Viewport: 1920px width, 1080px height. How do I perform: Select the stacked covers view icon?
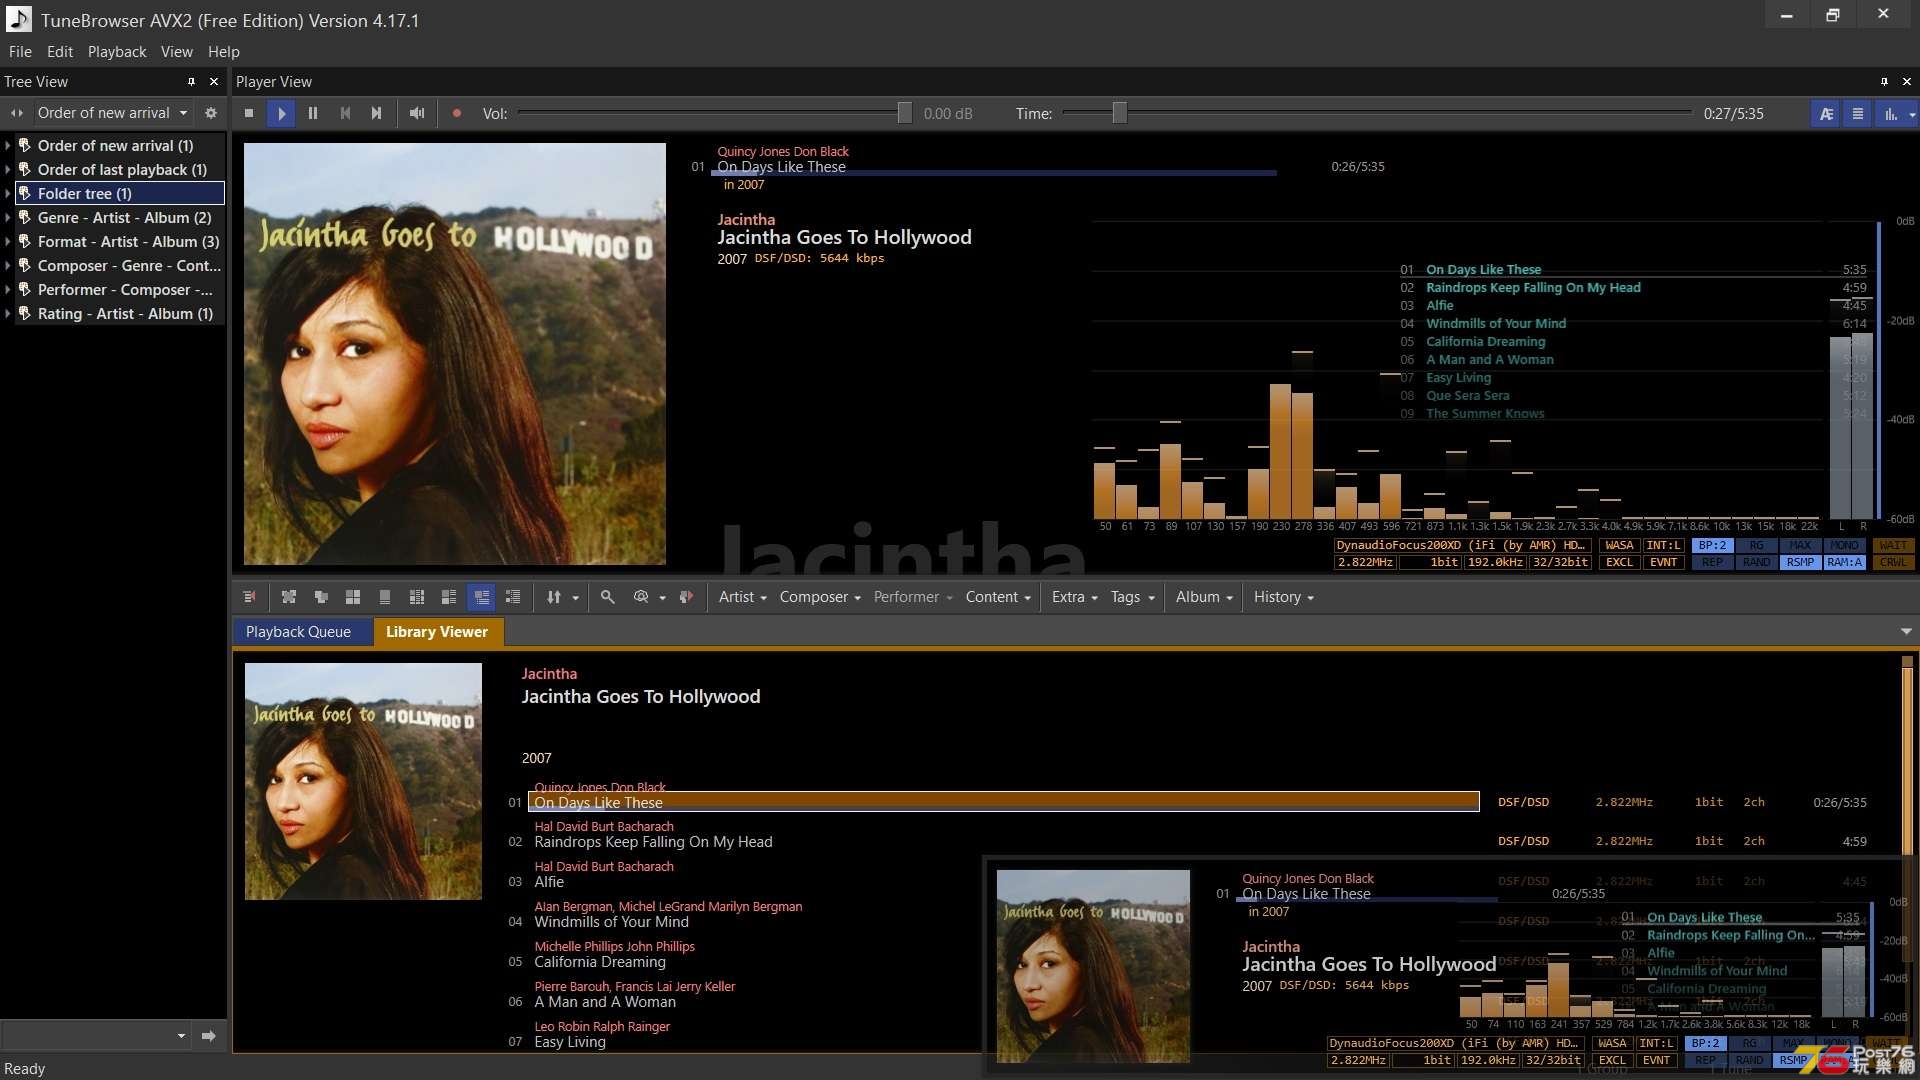coord(321,597)
